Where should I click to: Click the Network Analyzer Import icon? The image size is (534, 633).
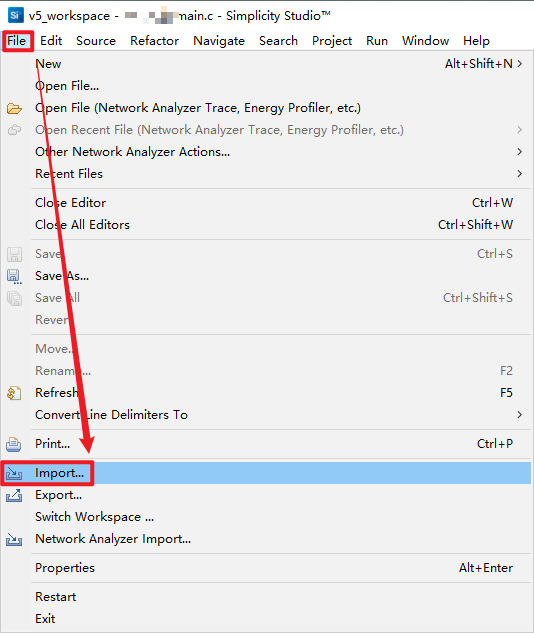tap(14, 539)
